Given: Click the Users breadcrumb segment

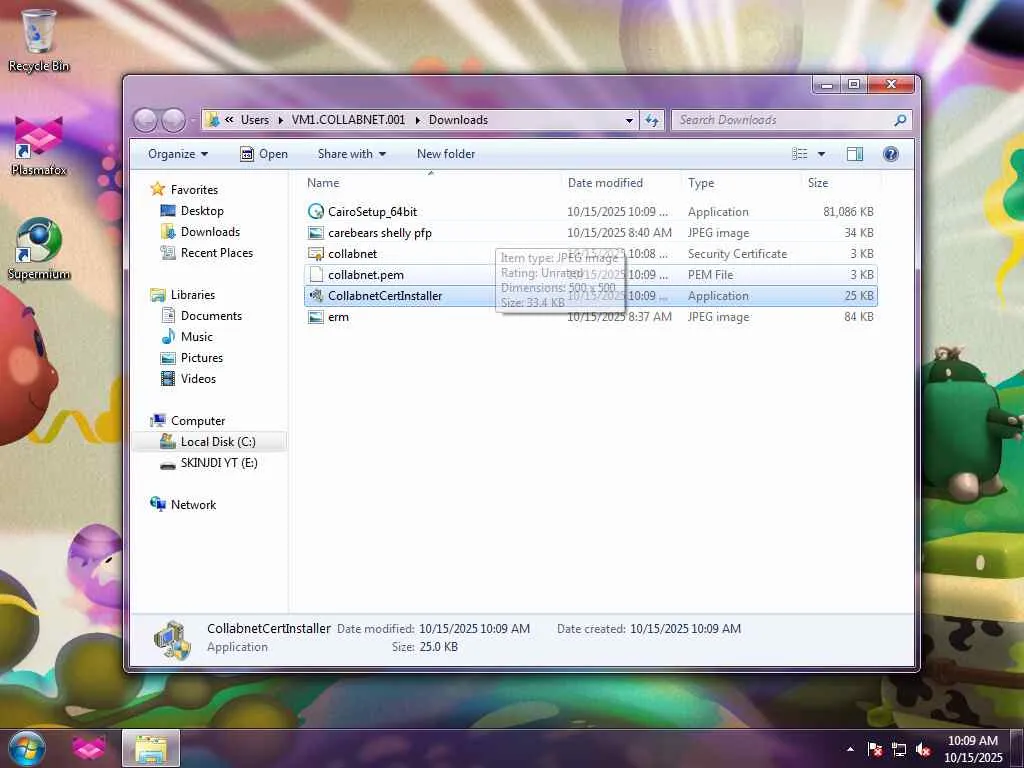Looking at the screenshot, I should (x=255, y=120).
